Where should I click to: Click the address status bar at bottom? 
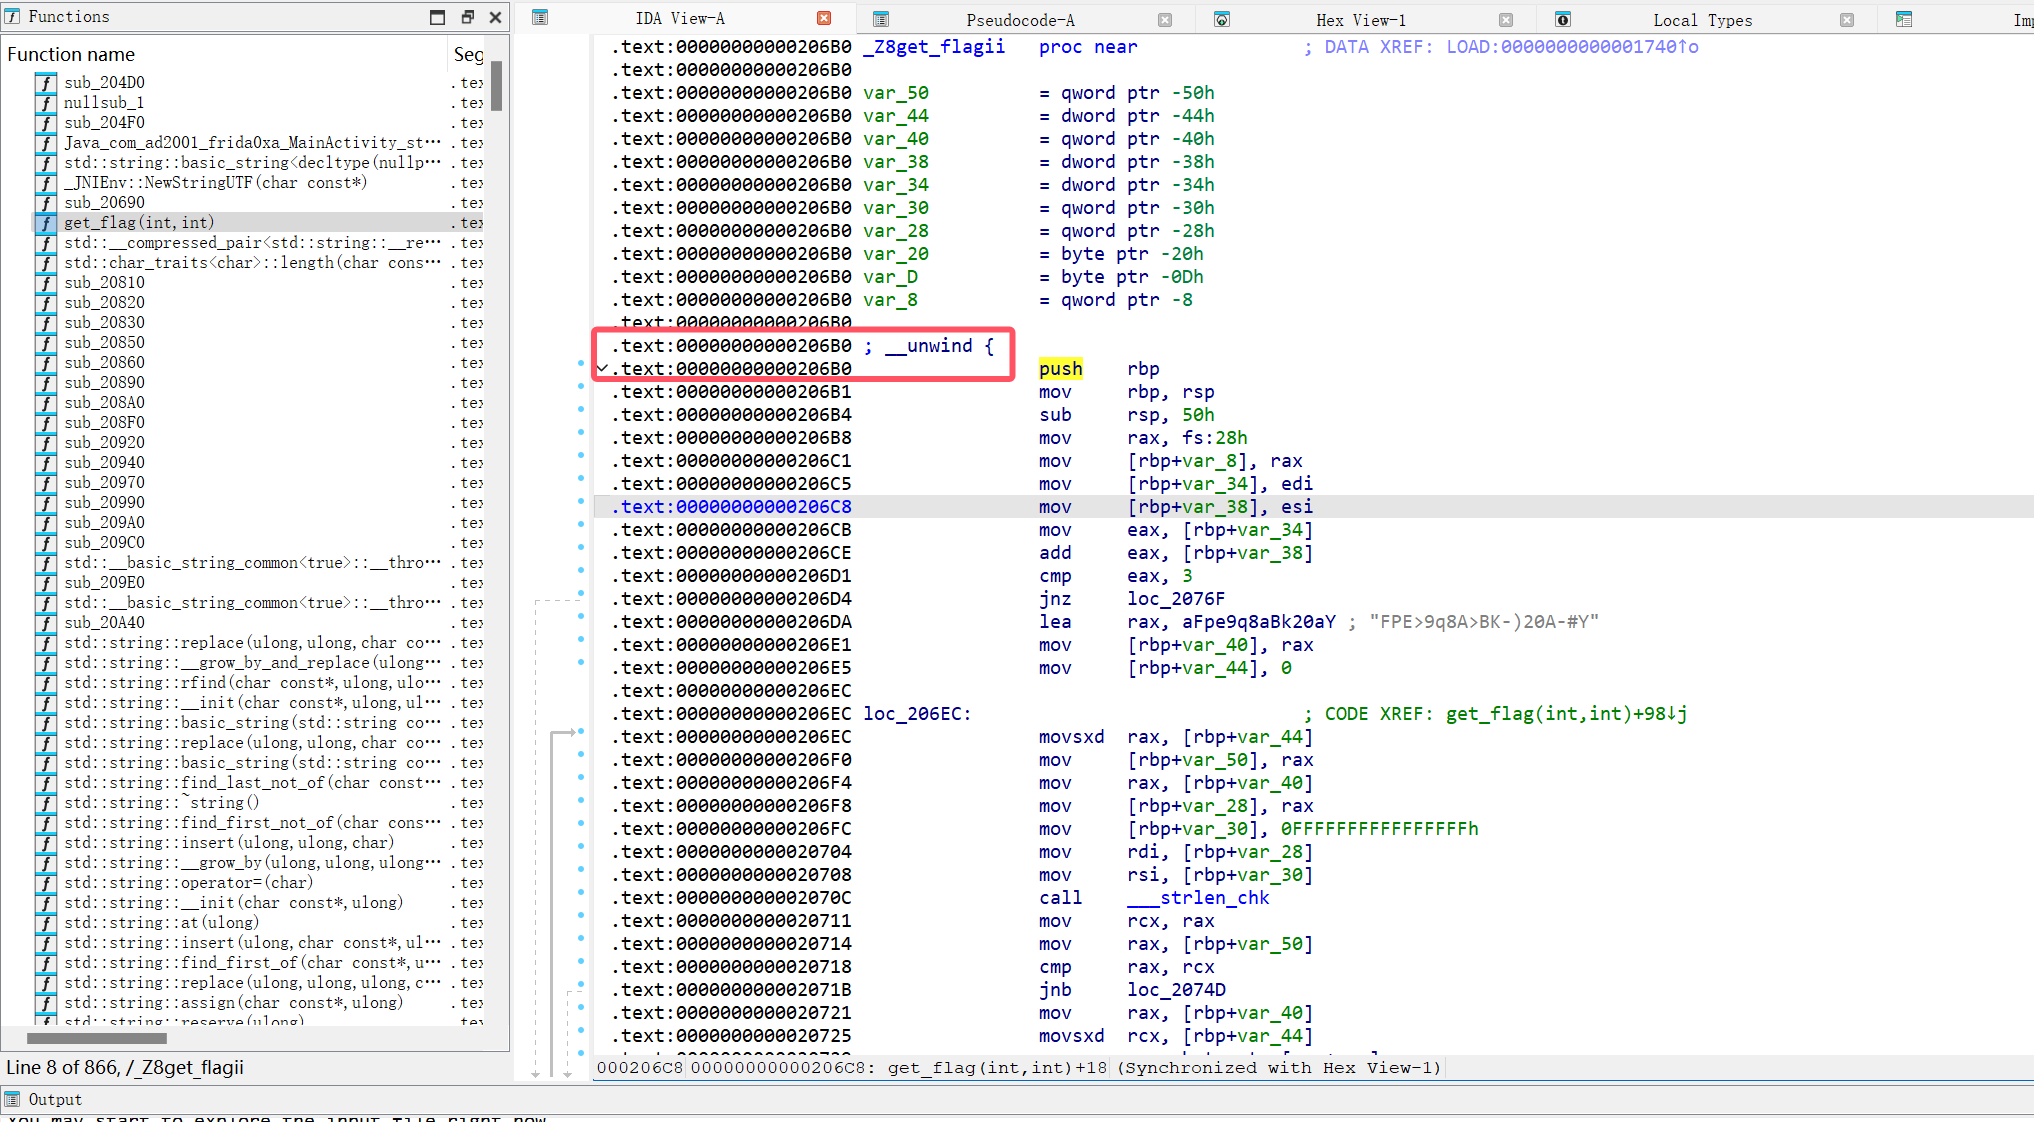tap(1020, 1067)
